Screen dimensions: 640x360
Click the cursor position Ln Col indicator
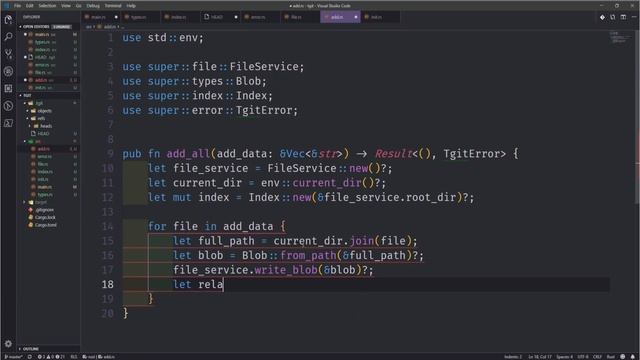click(x=540, y=357)
